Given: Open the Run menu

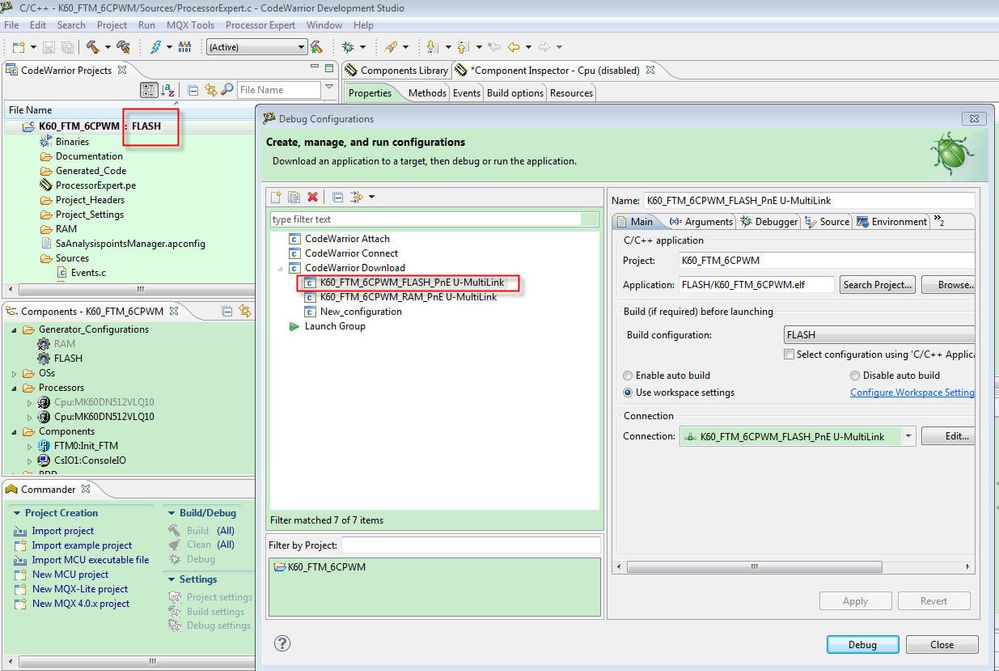Looking at the screenshot, I should [147, 25].
